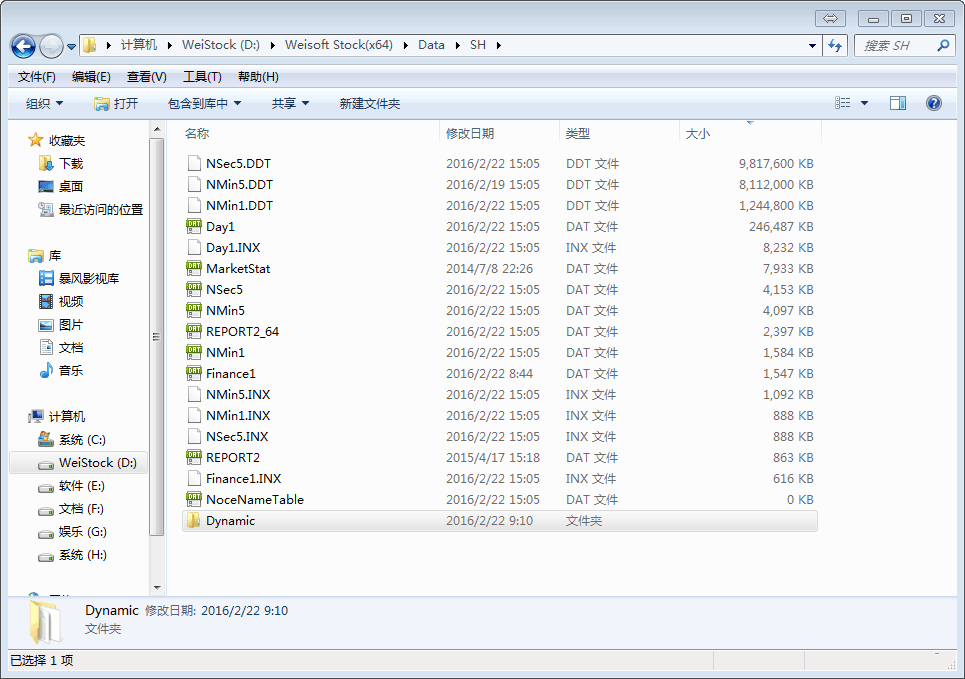Select the MarketStat DAT file icon
Viewport: 965px width, 679px height.
point(194,268)
